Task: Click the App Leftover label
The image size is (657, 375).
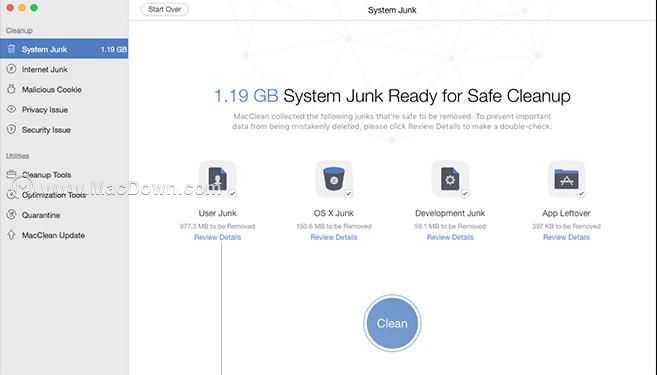Action: [x=566, y=213]
